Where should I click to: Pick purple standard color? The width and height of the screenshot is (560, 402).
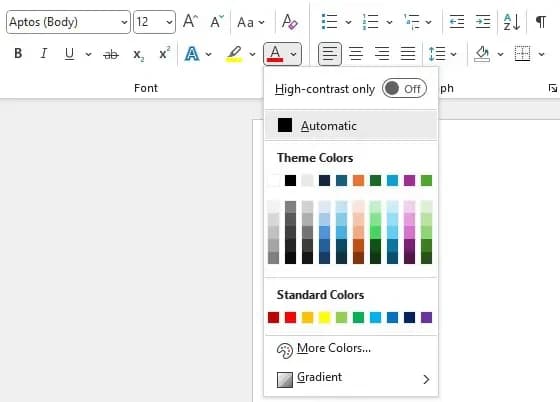point(426,317)
